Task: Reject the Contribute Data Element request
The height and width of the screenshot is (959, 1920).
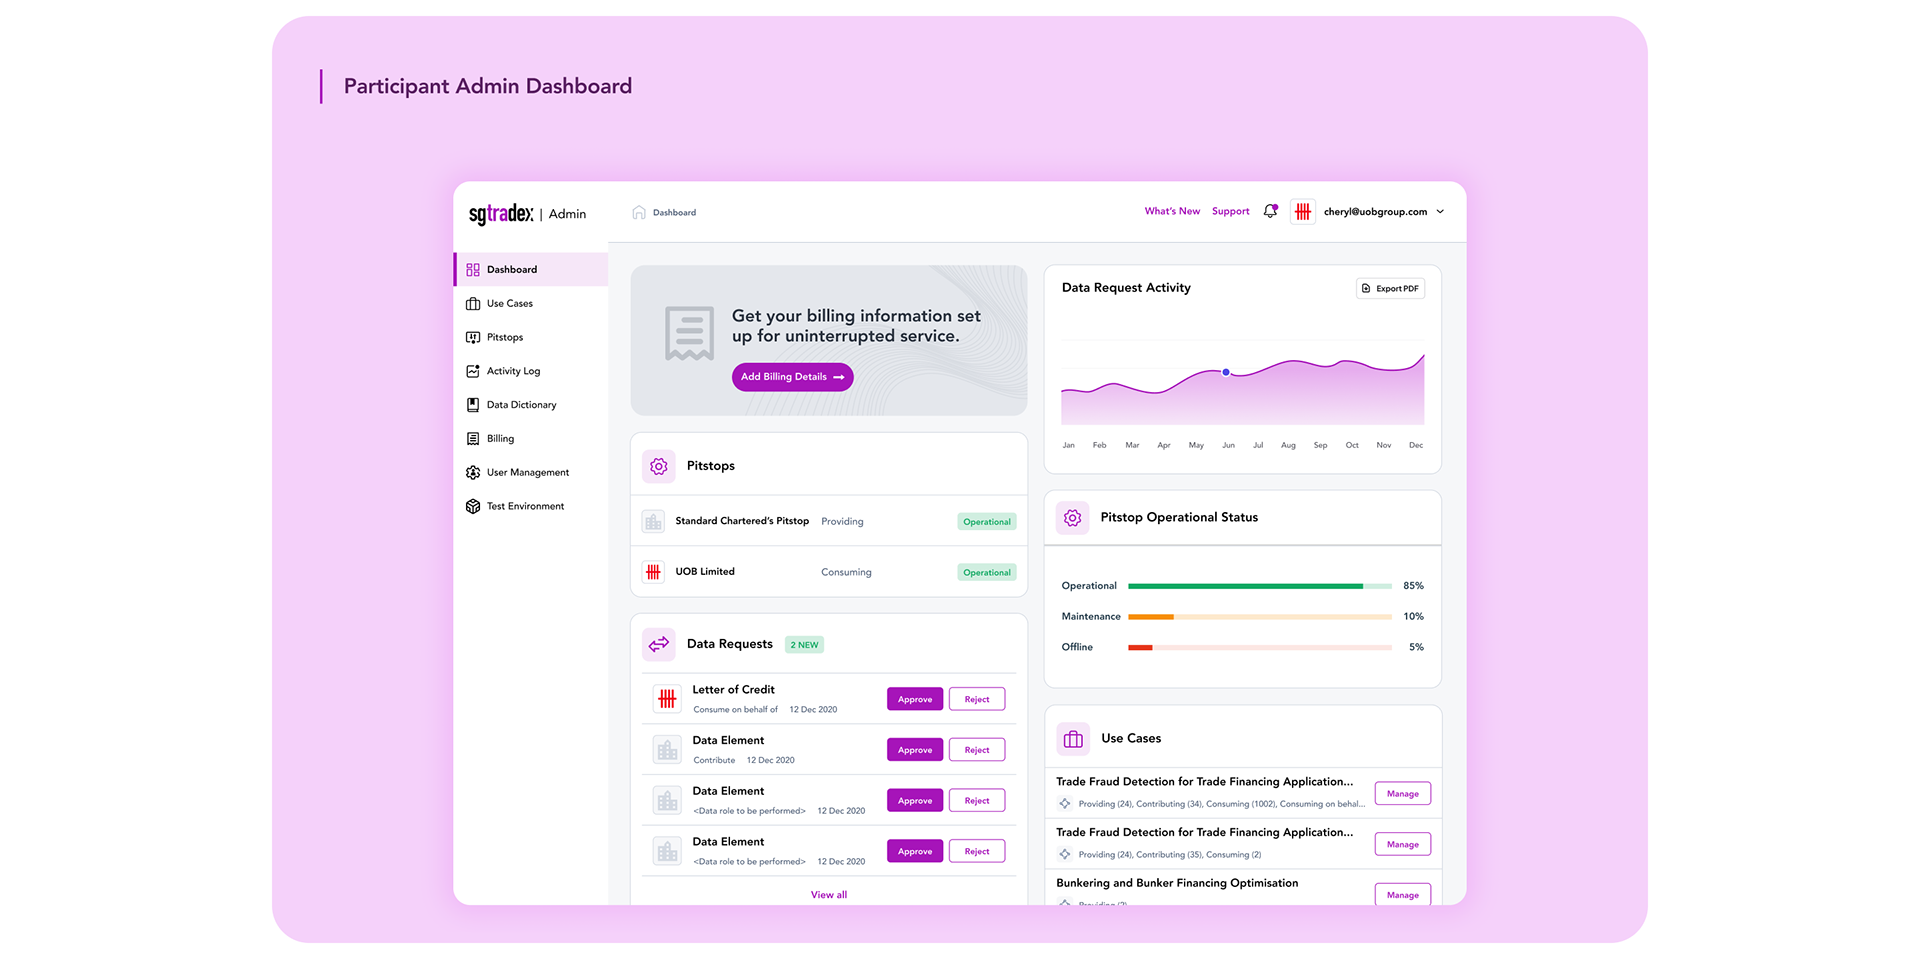Action: 977,750
